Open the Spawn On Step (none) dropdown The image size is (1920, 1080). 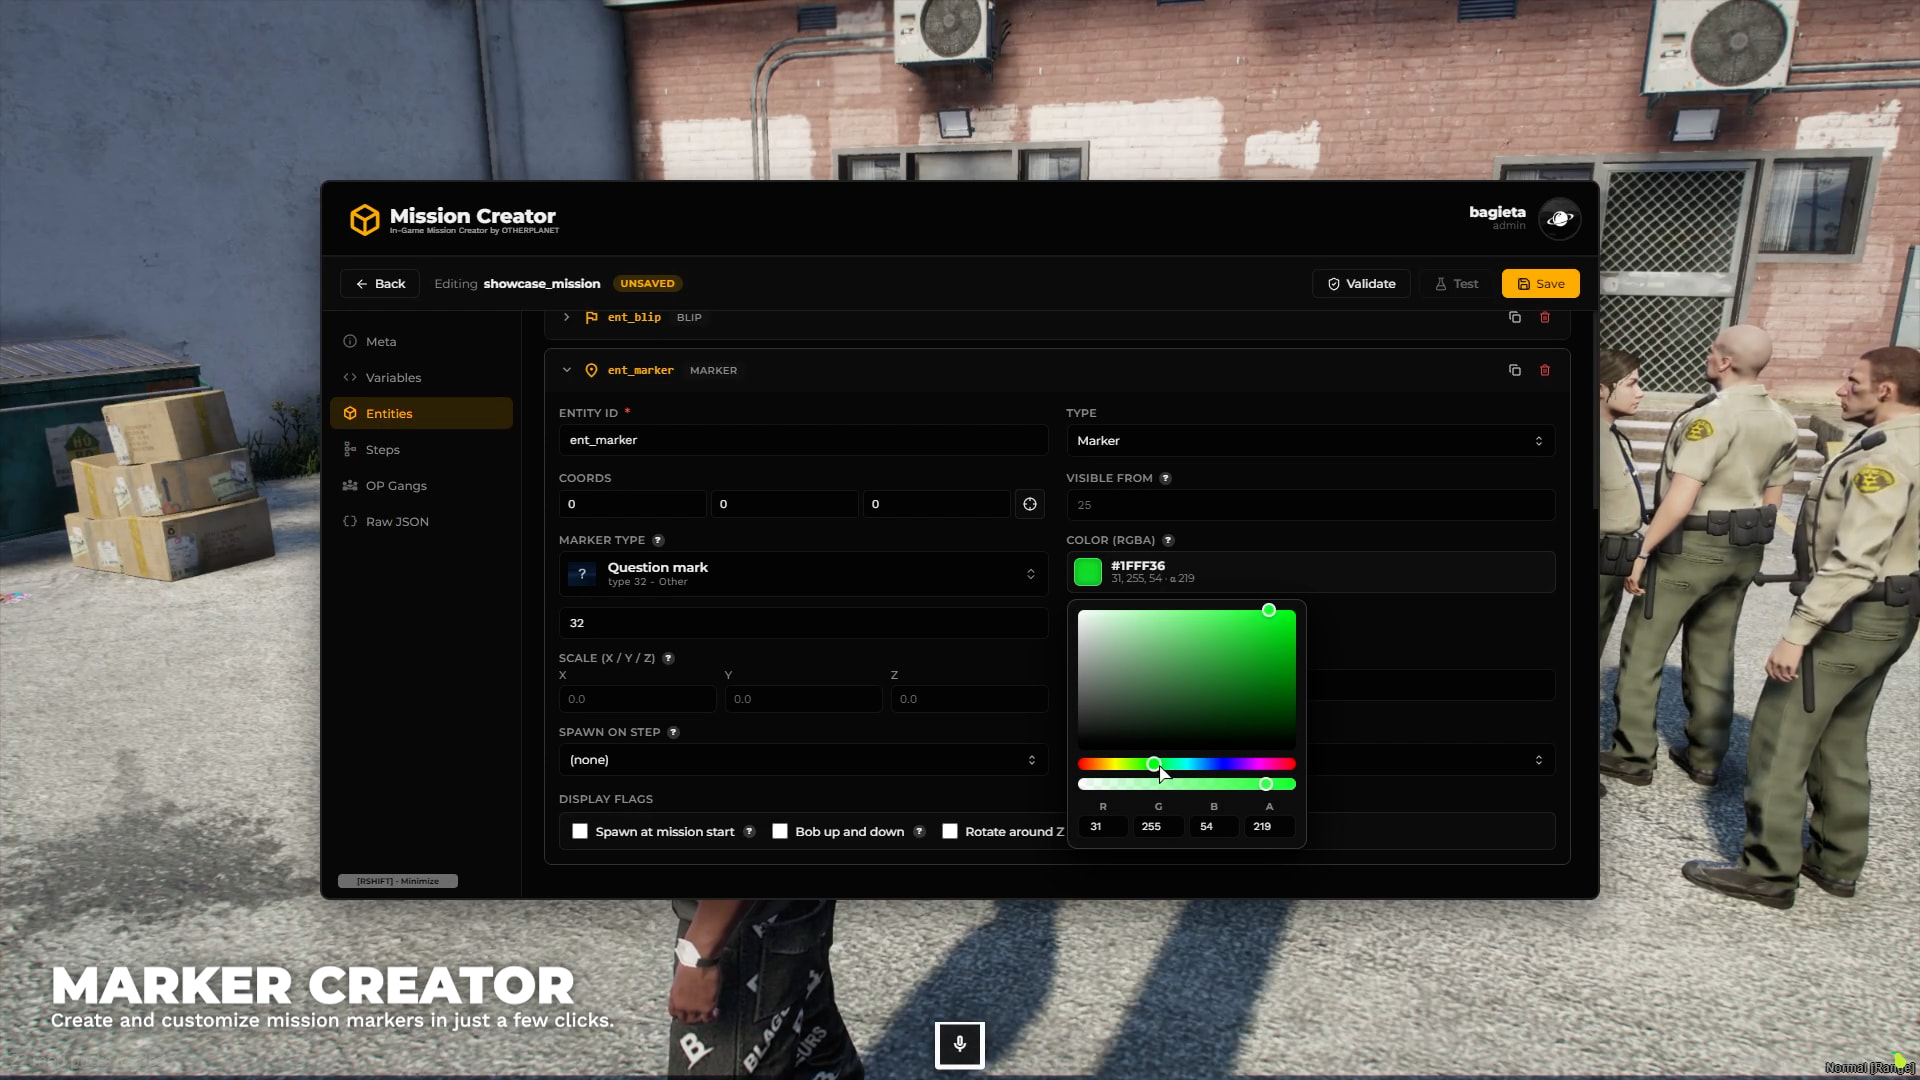pos(803,760)
